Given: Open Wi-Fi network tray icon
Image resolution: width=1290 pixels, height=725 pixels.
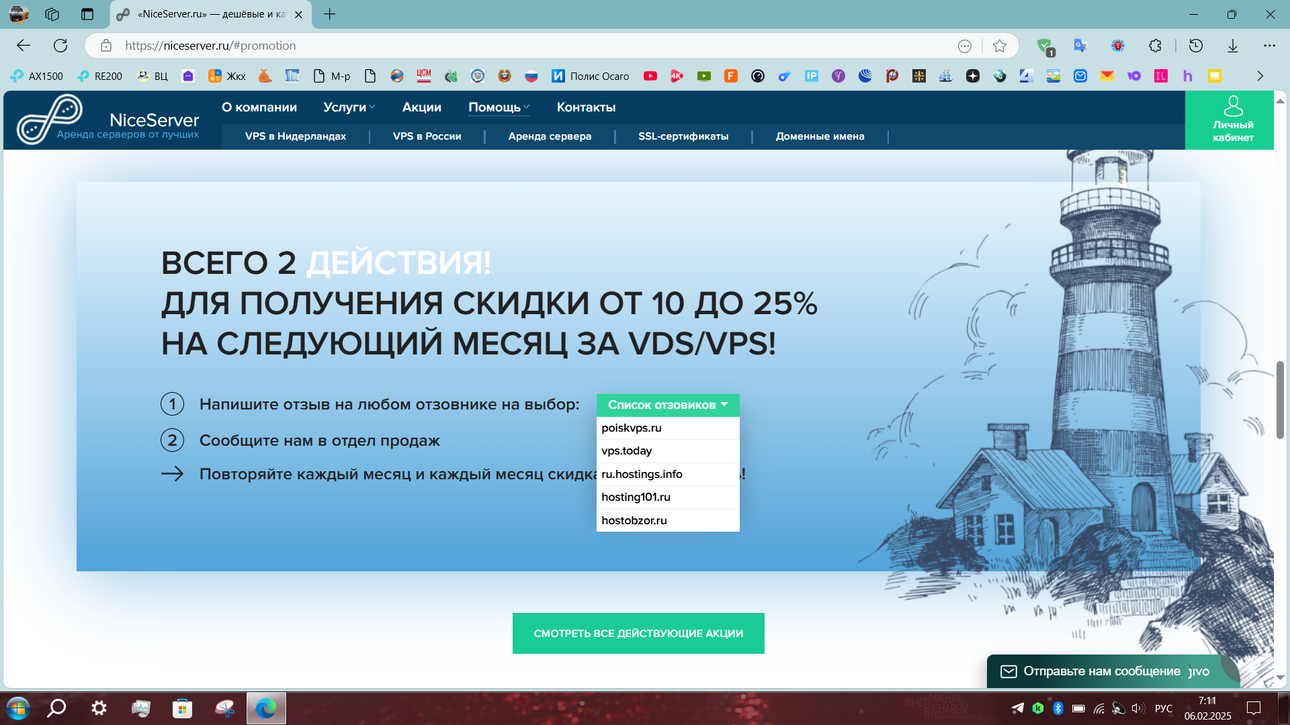Looking at the screenshot, I should coord(1098,708).
